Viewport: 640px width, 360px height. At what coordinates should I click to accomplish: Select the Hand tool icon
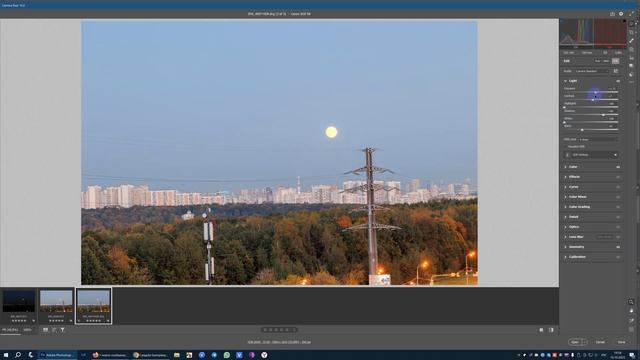coord(631,311)
